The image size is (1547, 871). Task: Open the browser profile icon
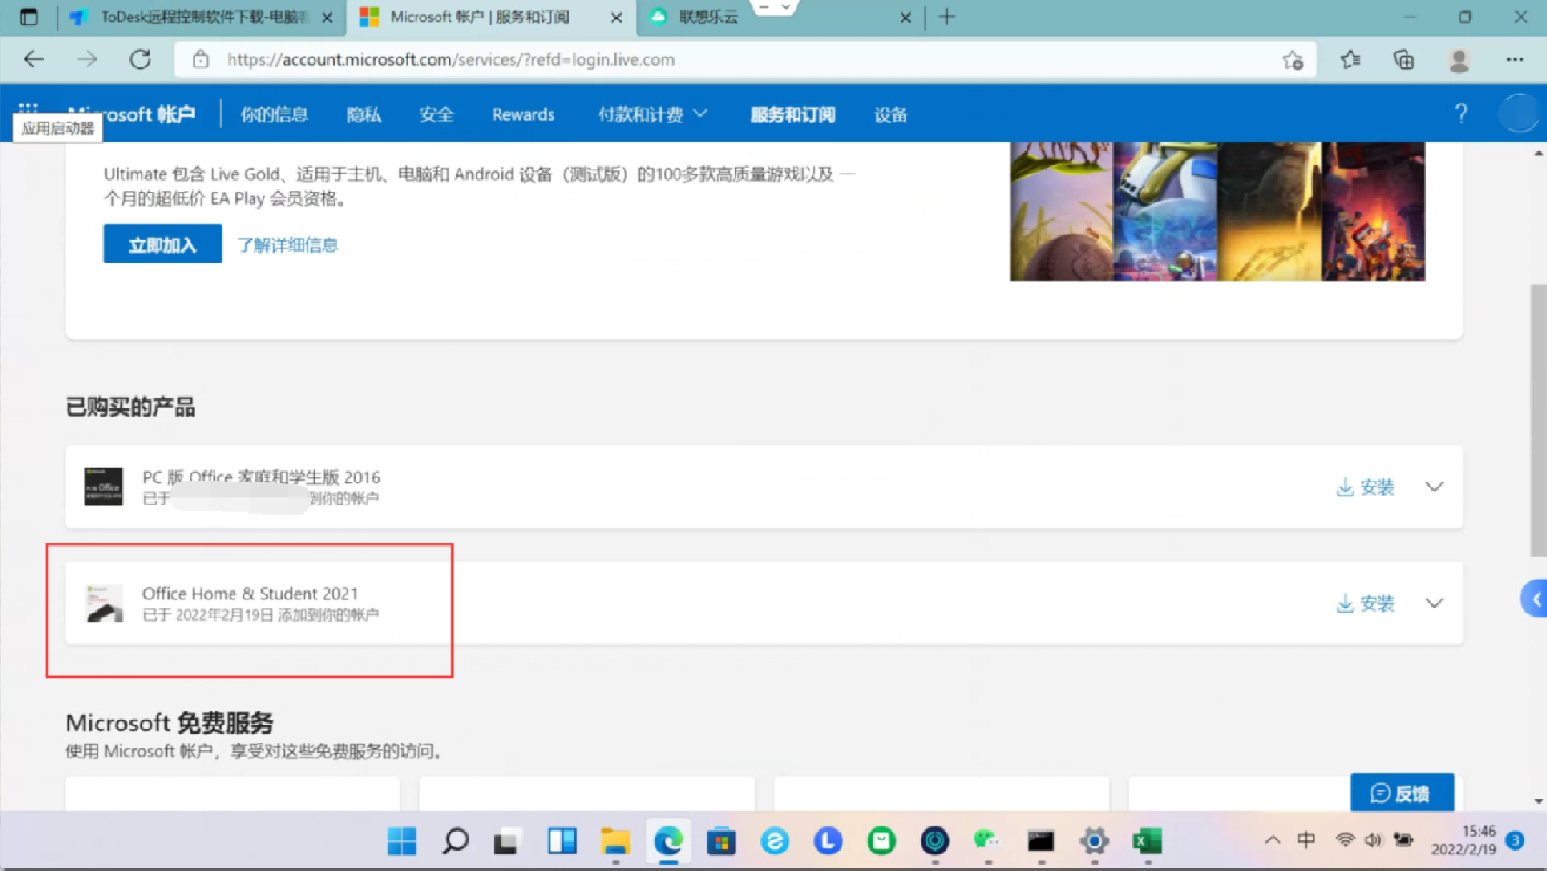pos(1459,60)
